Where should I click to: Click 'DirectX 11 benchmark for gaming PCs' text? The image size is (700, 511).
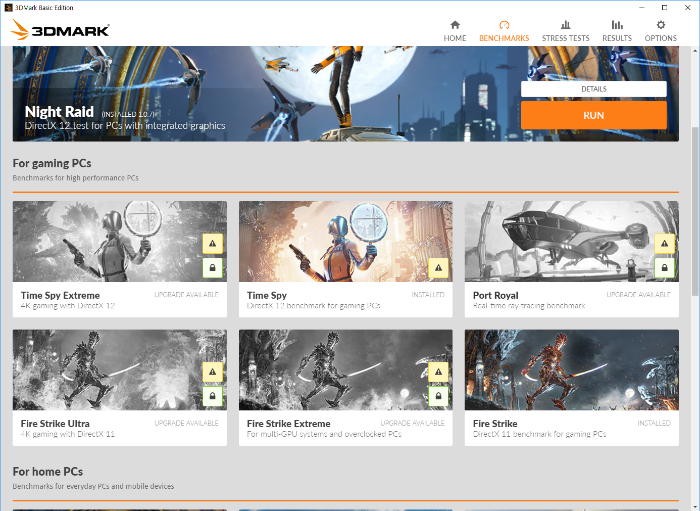click(539, 434)
